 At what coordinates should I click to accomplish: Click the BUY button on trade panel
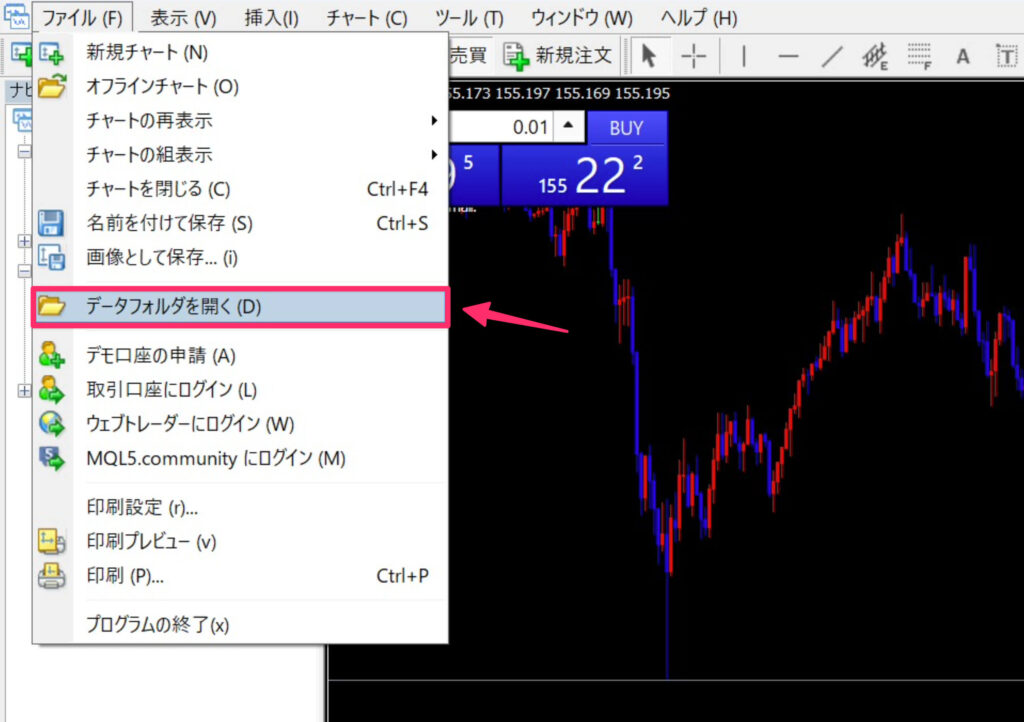(x=626, y=128)
